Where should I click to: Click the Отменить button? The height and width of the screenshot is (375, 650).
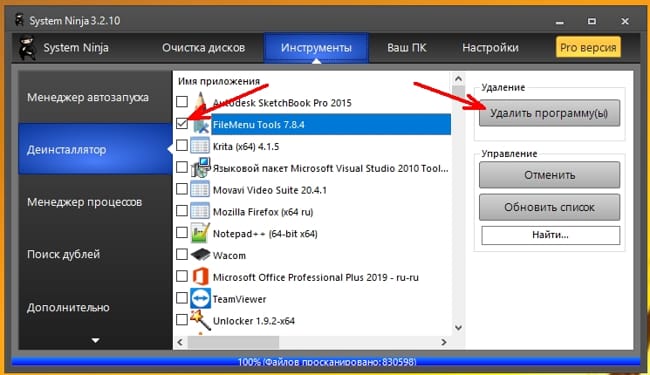[549, 175]
